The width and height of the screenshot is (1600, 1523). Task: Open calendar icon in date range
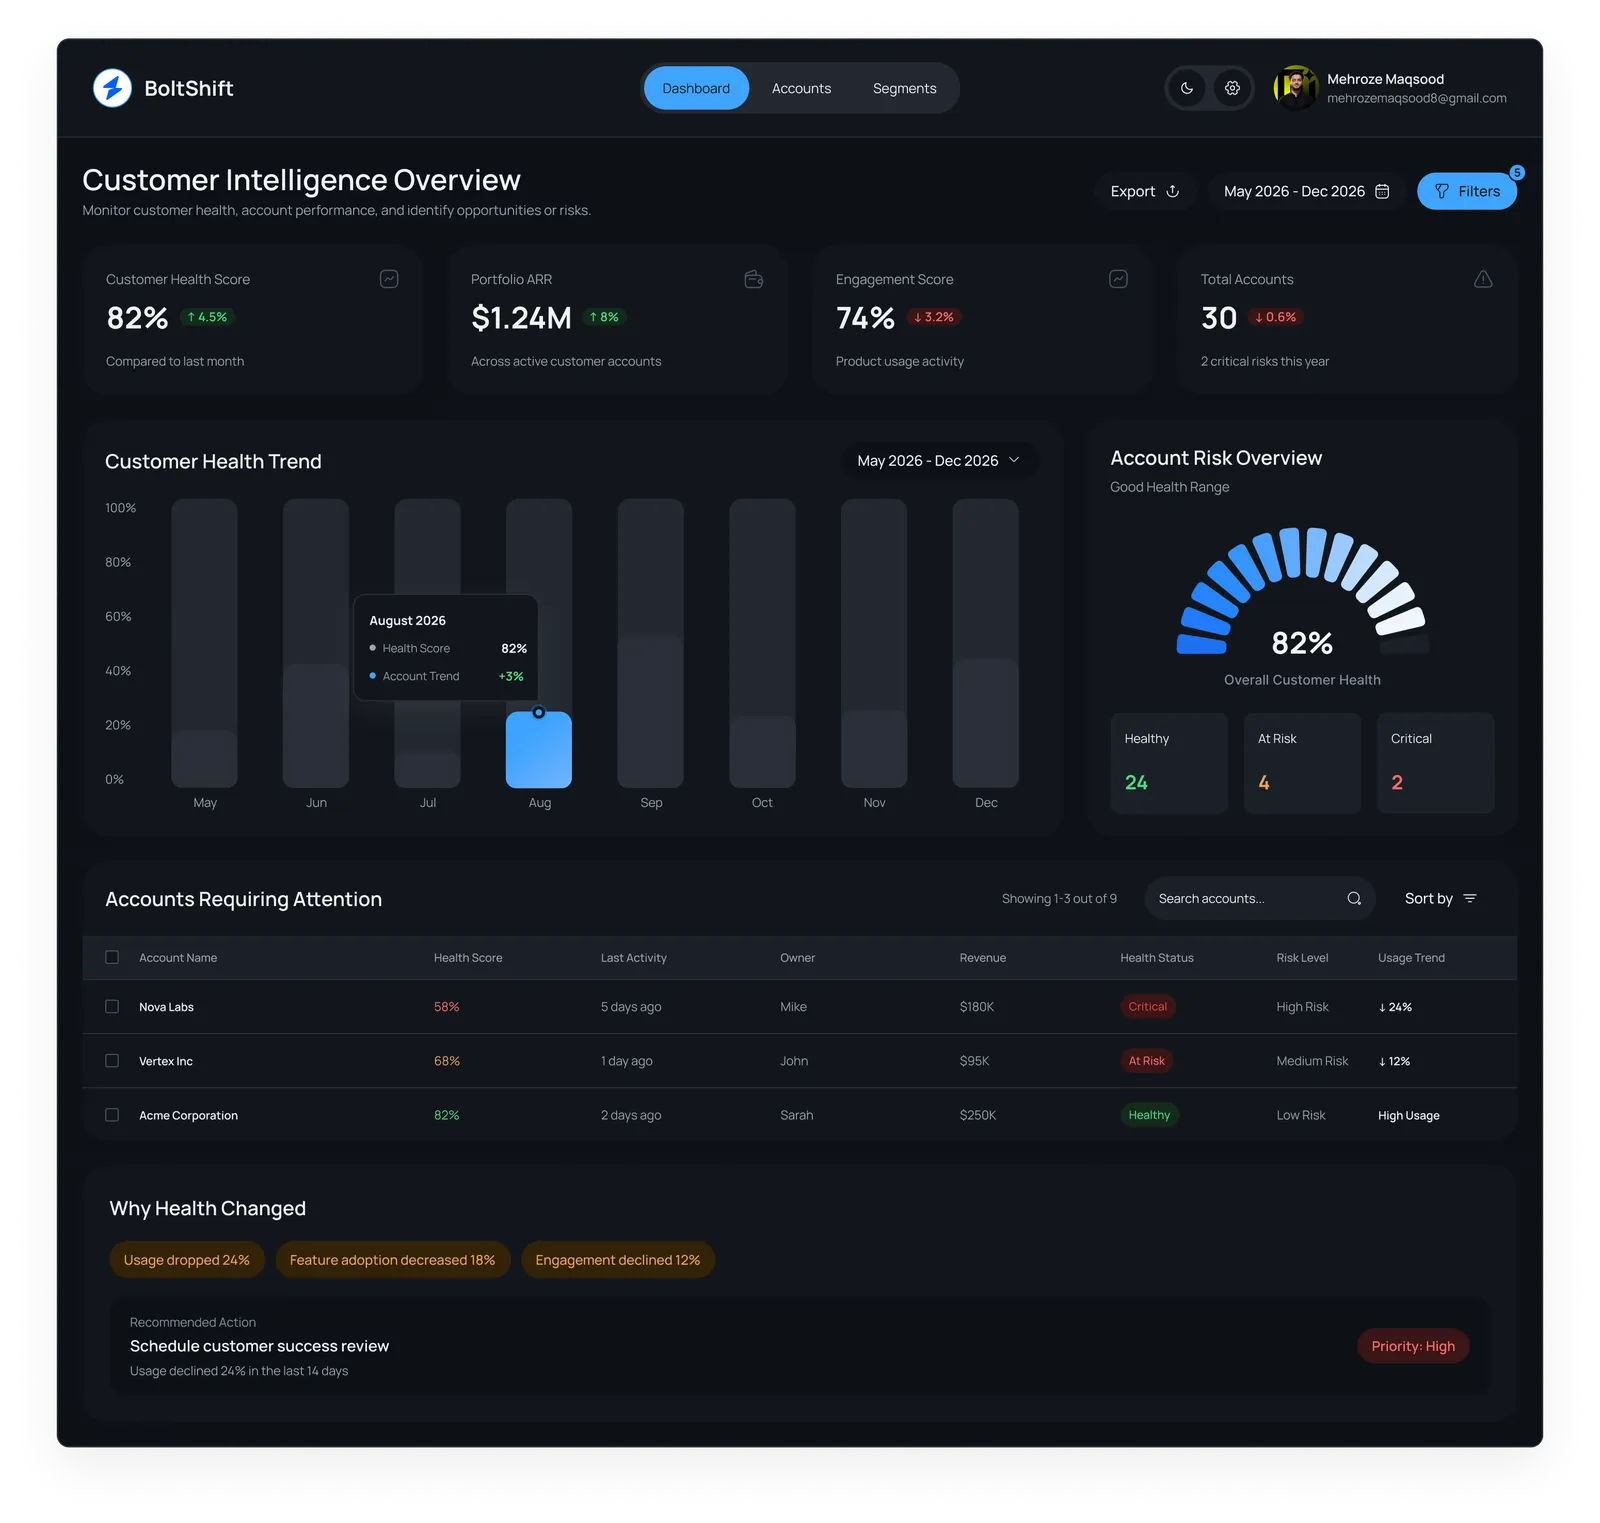point(1382,191)
